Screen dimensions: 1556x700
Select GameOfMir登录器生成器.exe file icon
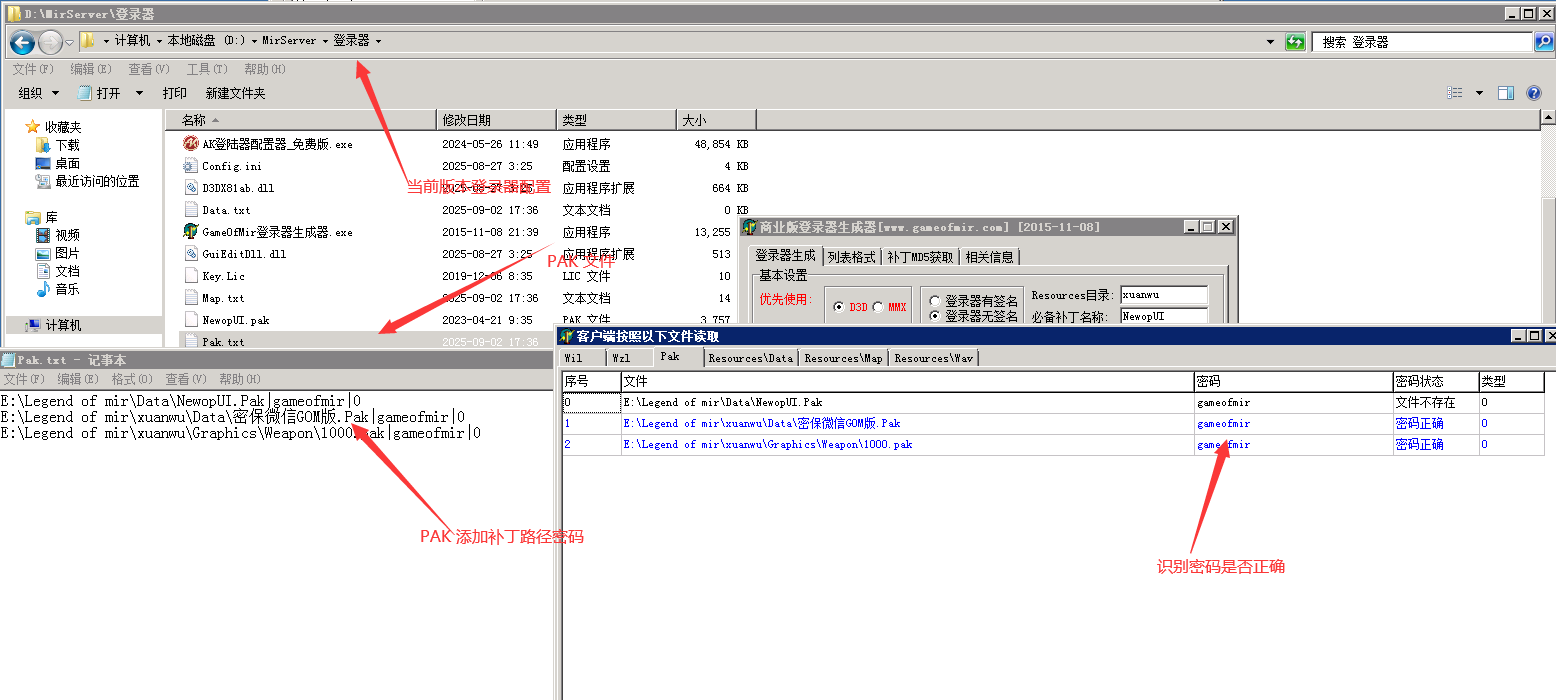pos(191,232)
